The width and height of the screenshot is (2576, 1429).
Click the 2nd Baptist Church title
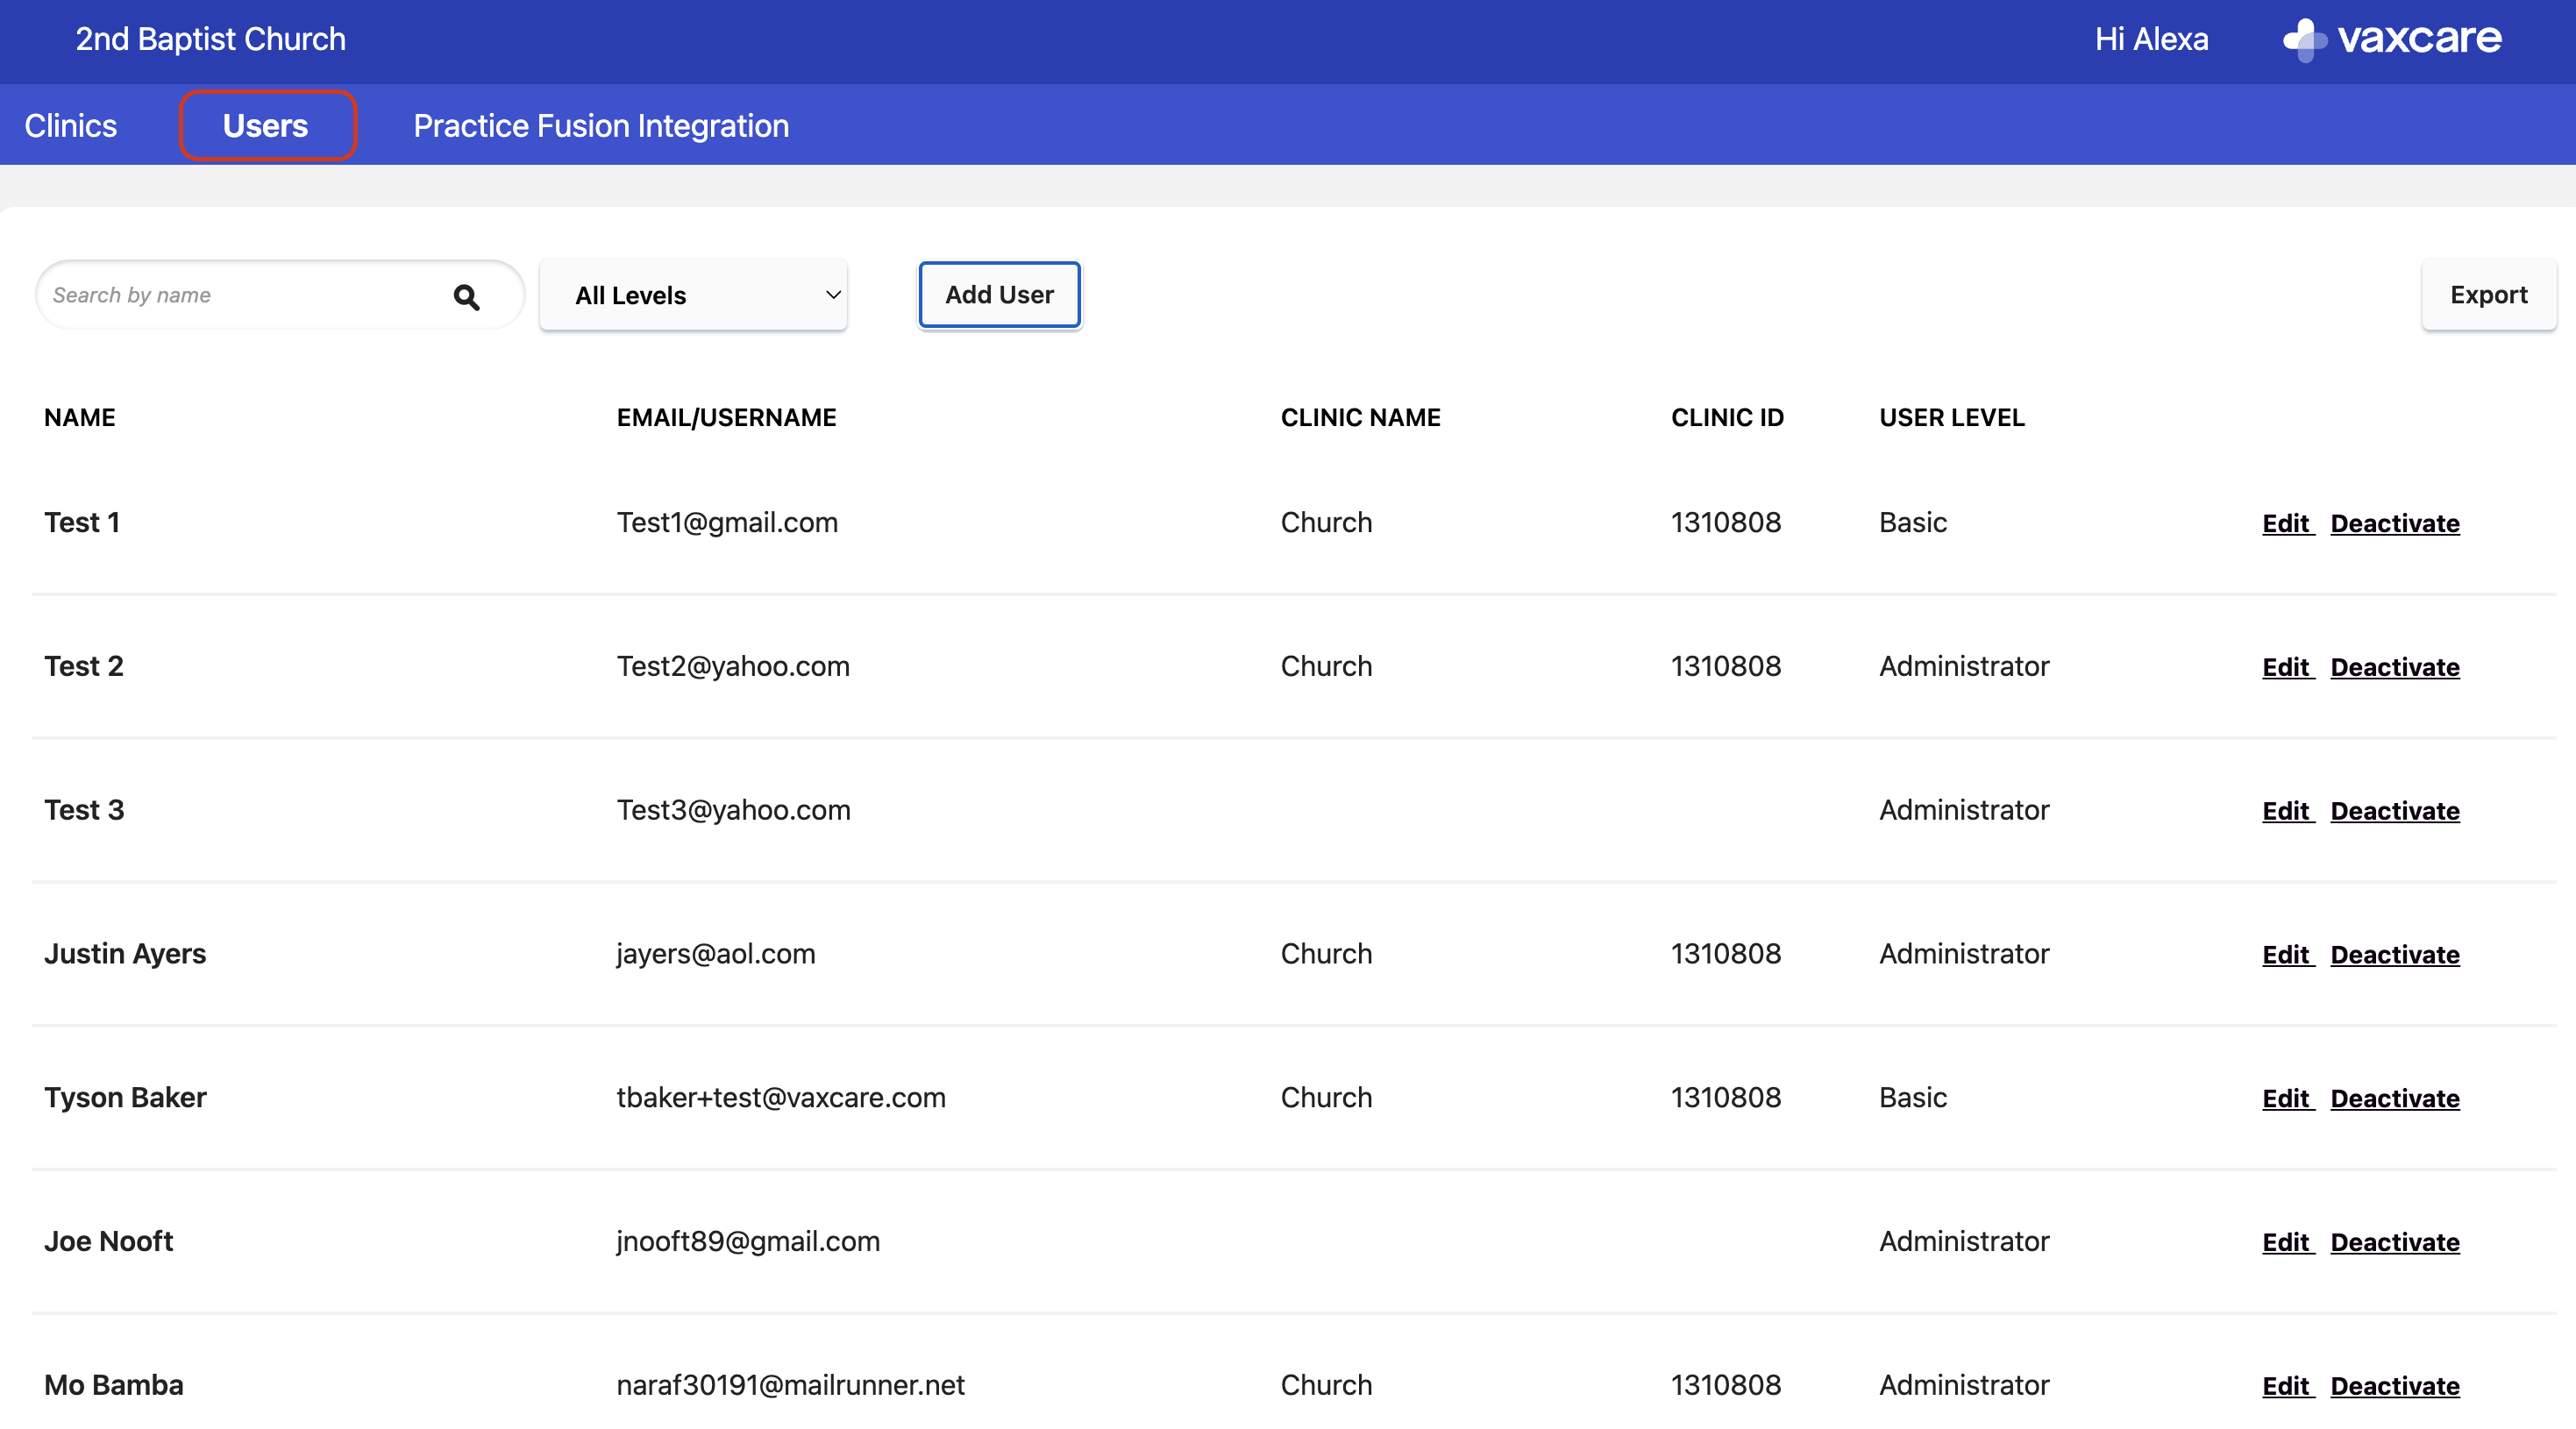(210, 40)
